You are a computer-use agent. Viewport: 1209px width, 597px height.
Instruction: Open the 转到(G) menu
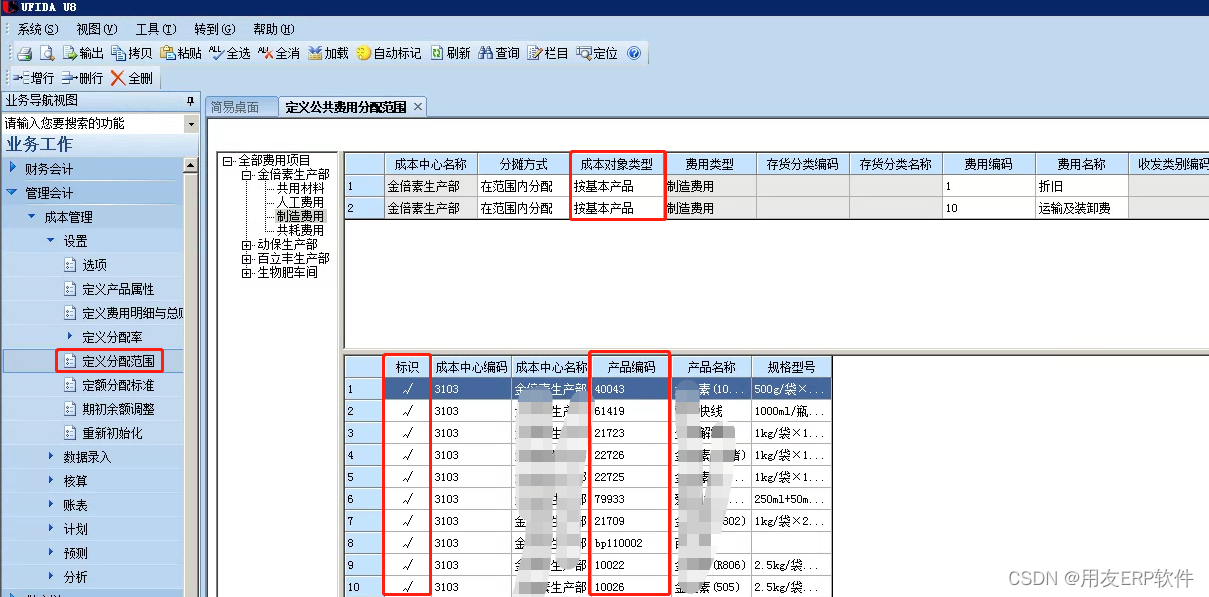pos(214,29)
